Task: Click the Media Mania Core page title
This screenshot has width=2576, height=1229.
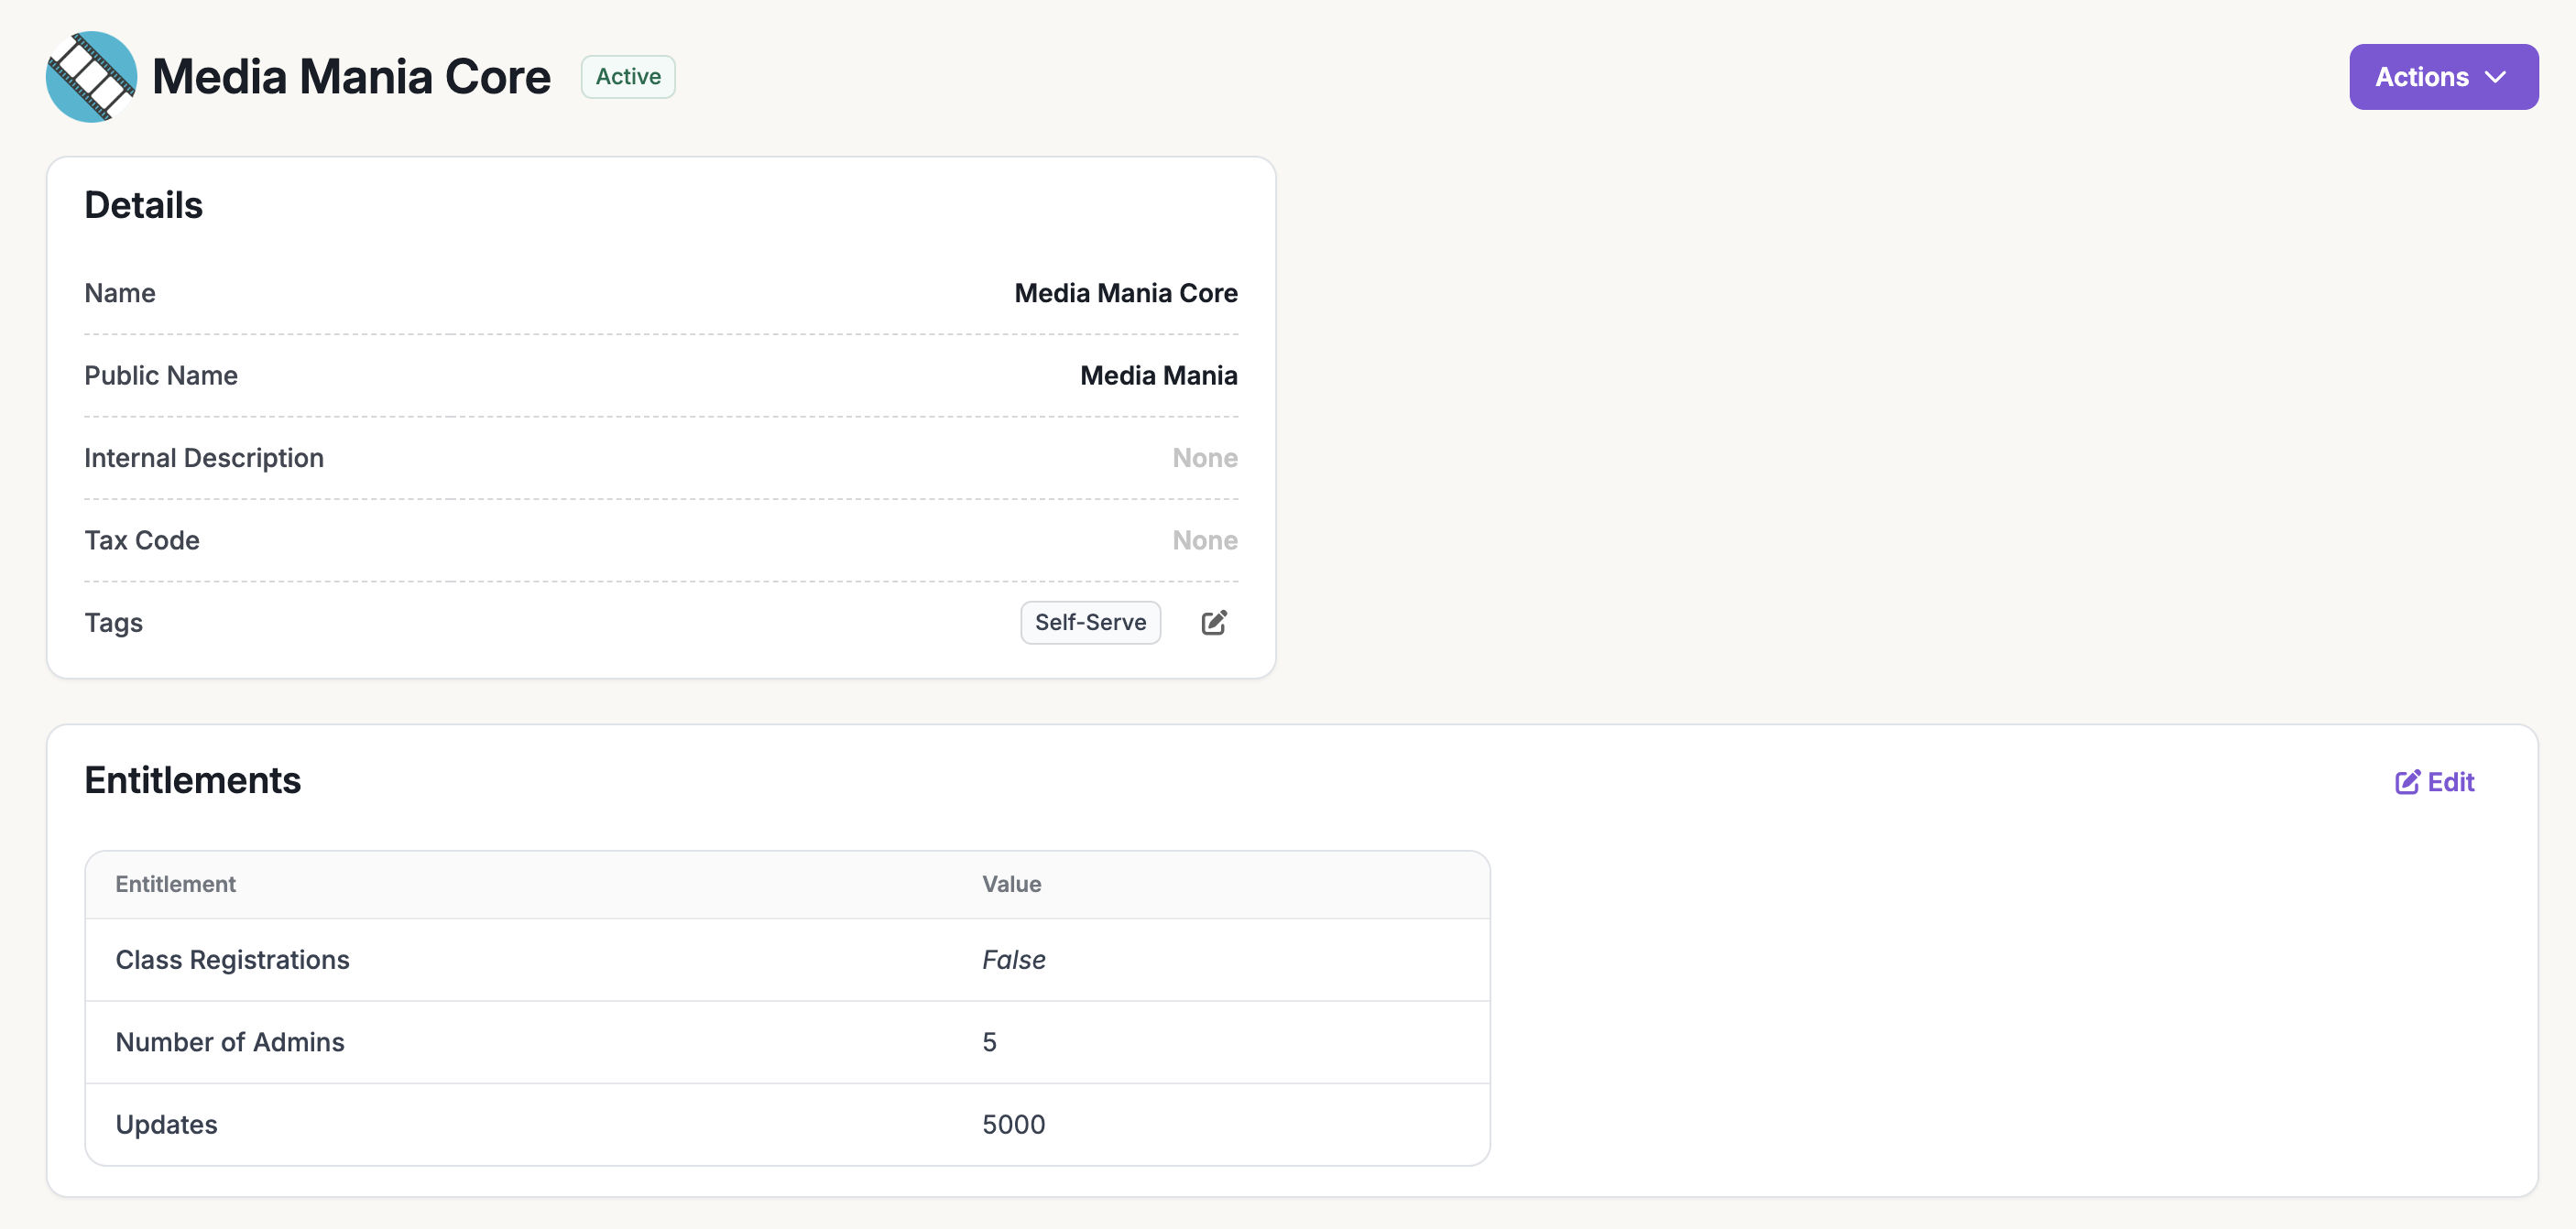Action: tap(351, 77)
